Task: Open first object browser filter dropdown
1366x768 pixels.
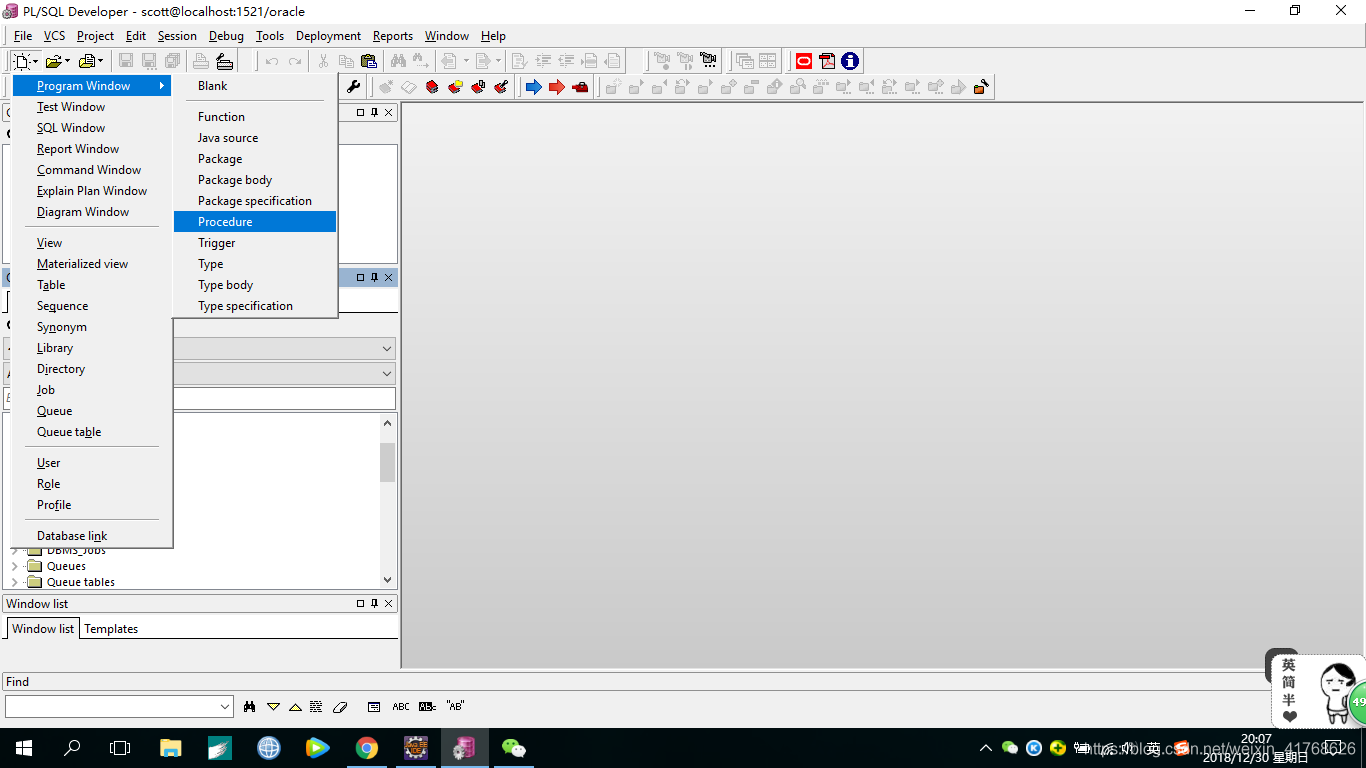Action: coord(386,349)
